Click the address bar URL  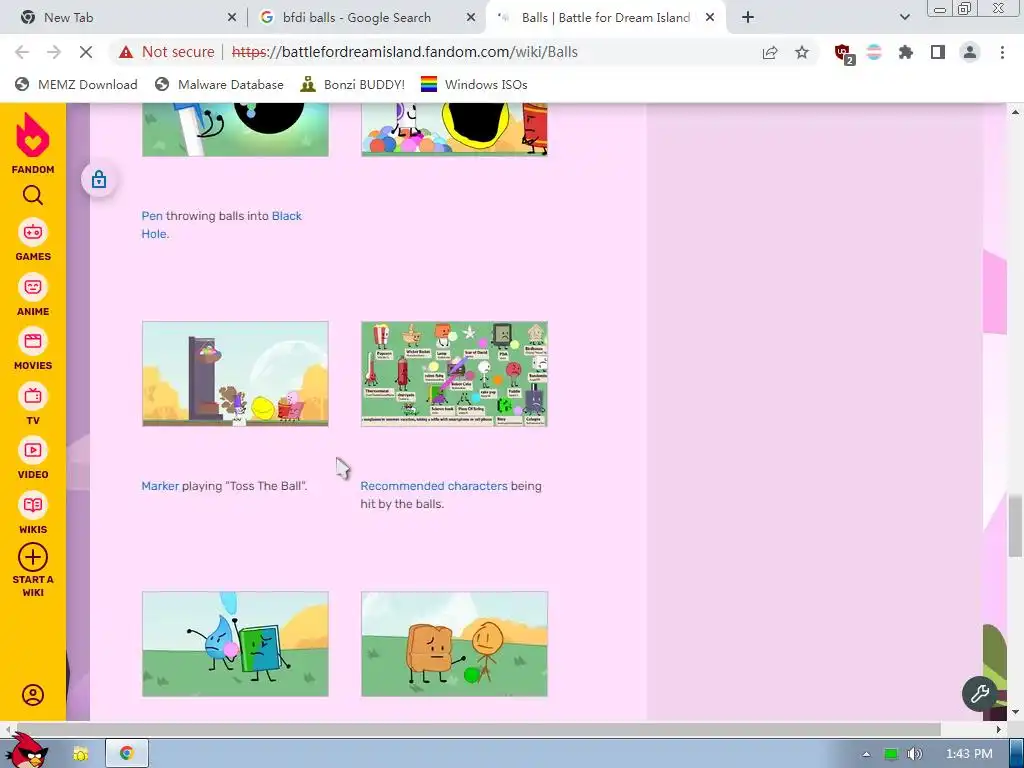[x=405, y=52]
